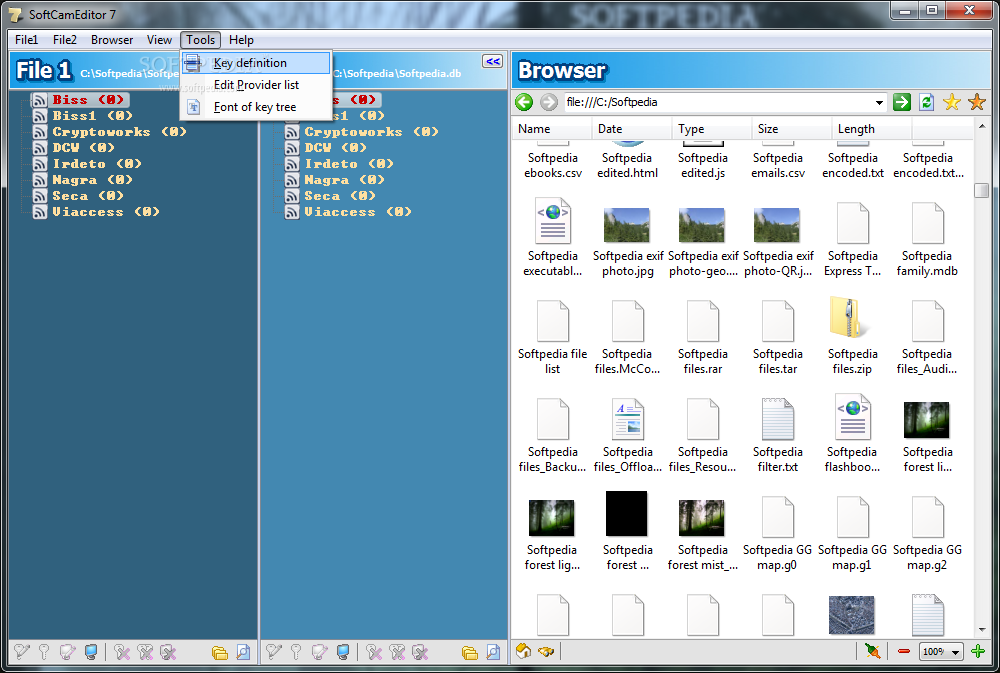
Task: Zoom out using the red minus icon
Action: coord(904,651)
